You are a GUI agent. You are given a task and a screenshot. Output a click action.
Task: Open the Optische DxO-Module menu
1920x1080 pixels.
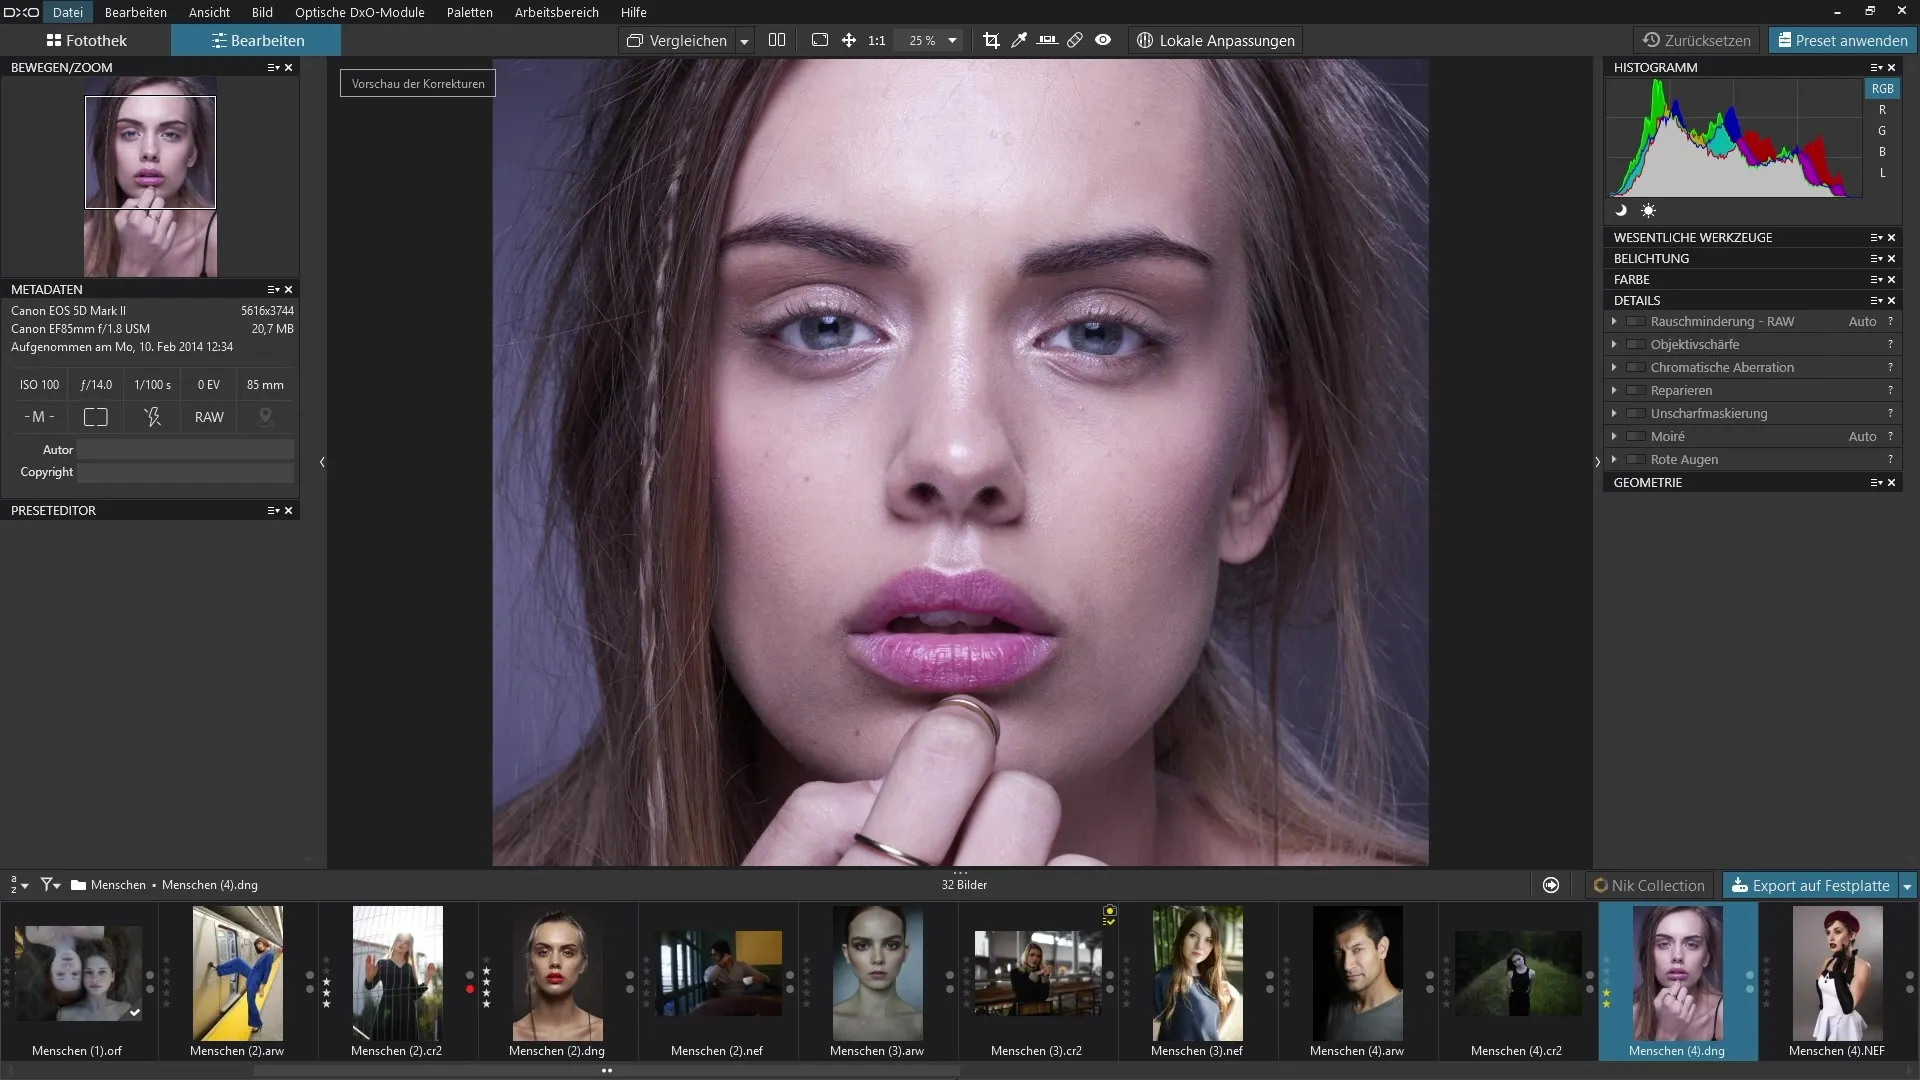[x=360, y=12]
